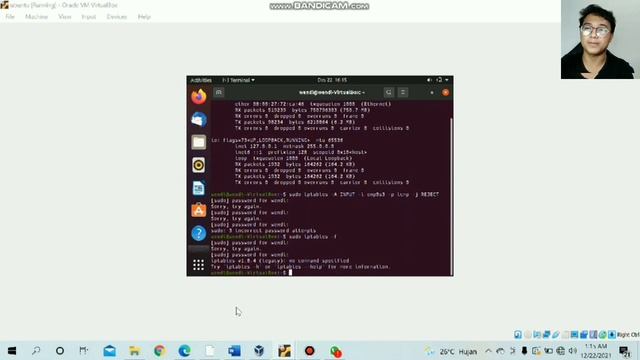Open the terminal hamburger menu
The image size is (640, 360).
(403, 92)
